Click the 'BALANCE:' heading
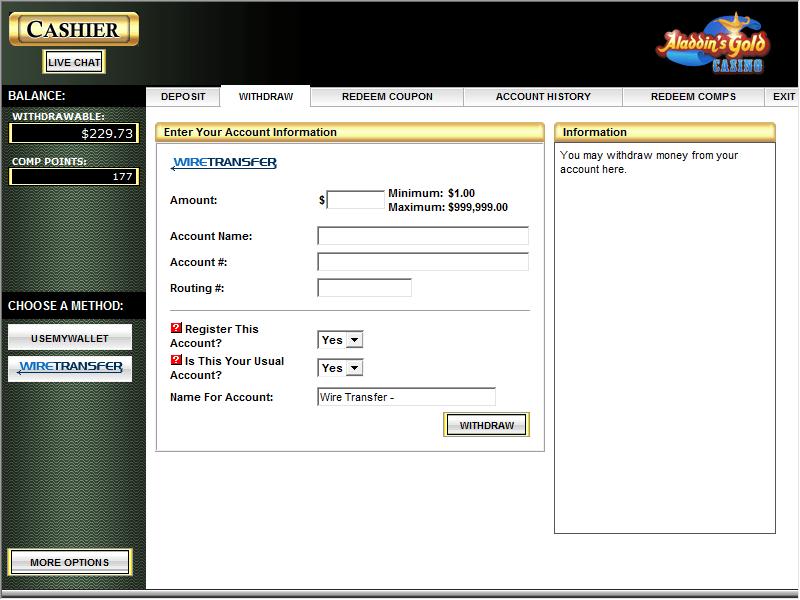800x600 pixels. pos(37,96)
